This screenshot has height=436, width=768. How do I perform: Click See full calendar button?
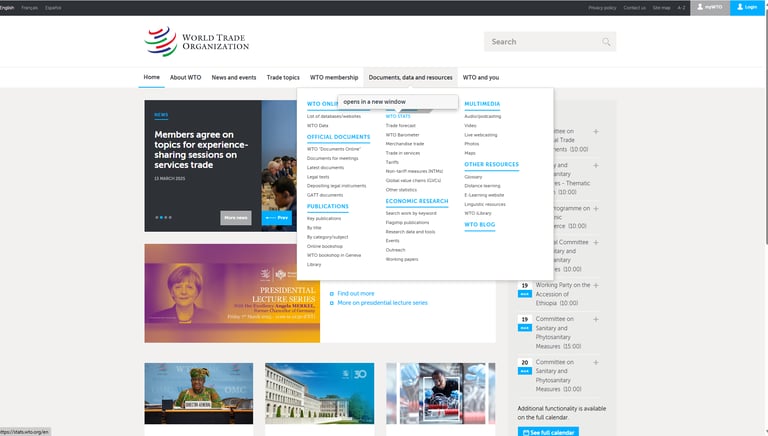pos(548,432)
